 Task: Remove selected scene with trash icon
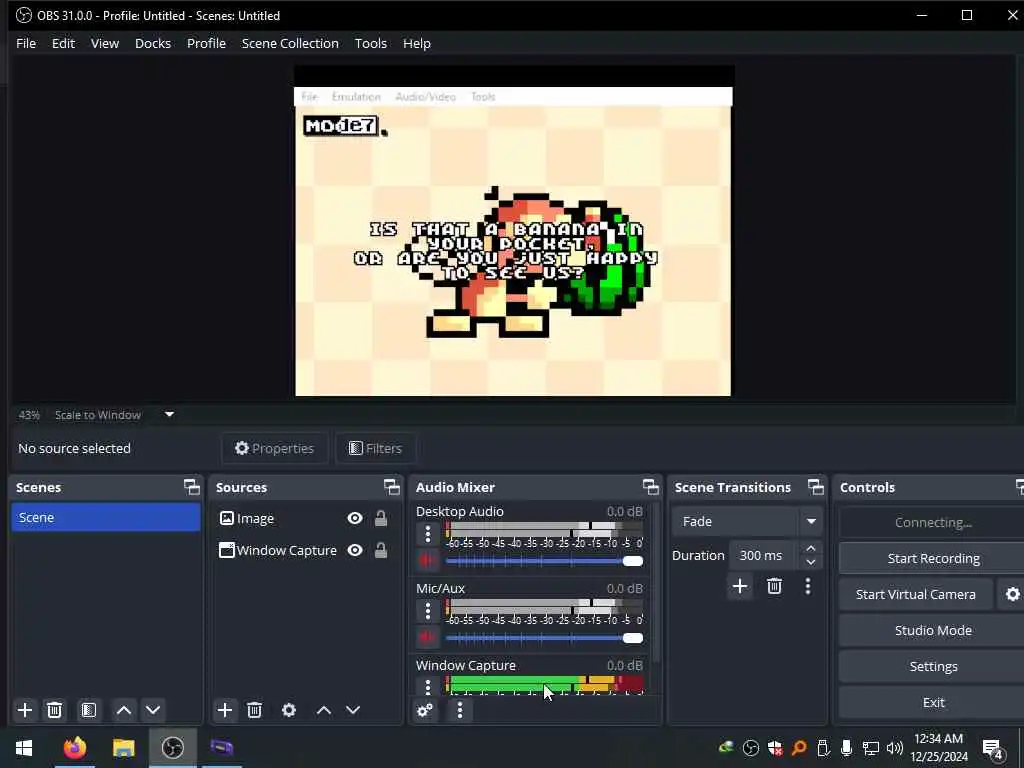(x=55, y=710)
